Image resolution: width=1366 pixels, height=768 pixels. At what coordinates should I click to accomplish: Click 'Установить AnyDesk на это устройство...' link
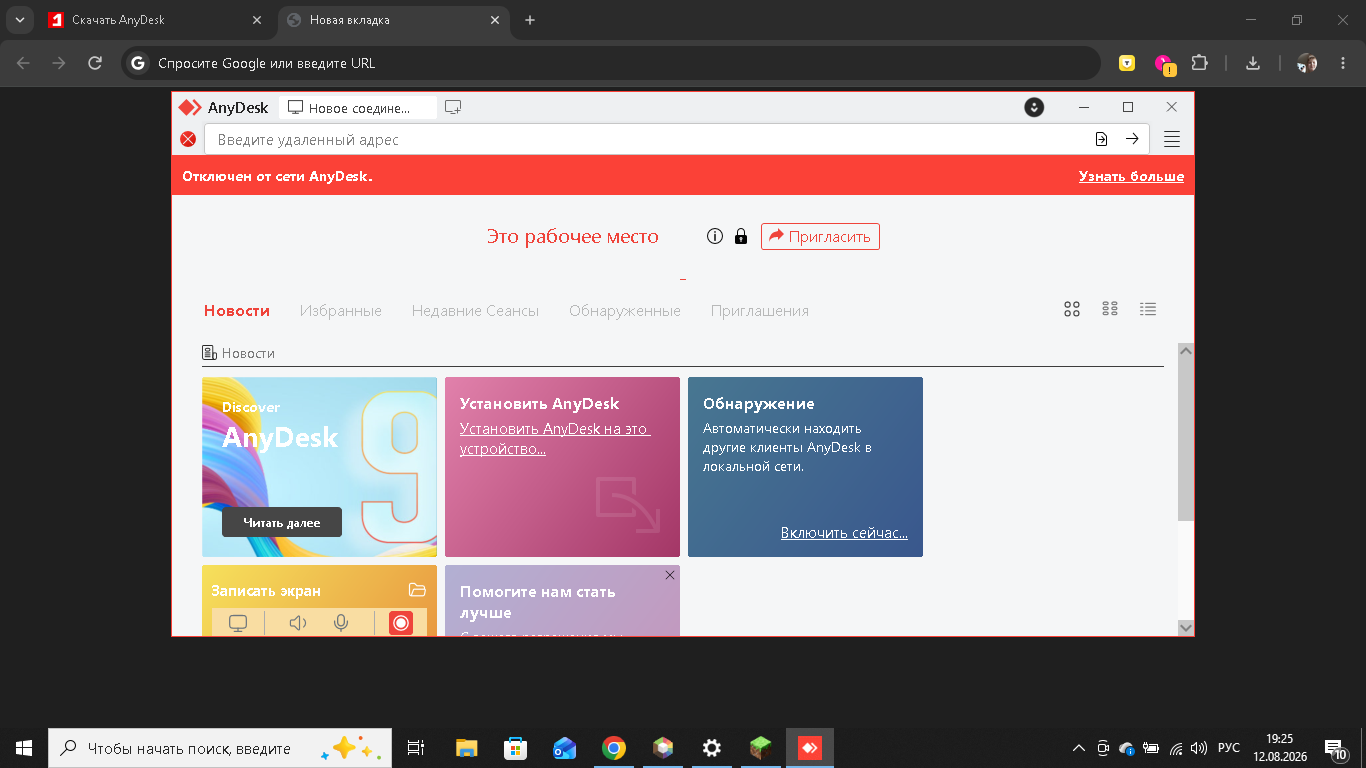click(555, 439)
